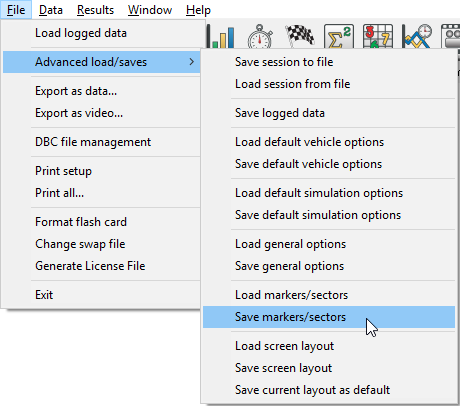Click the numbered grid table icon

pos(378,36)
